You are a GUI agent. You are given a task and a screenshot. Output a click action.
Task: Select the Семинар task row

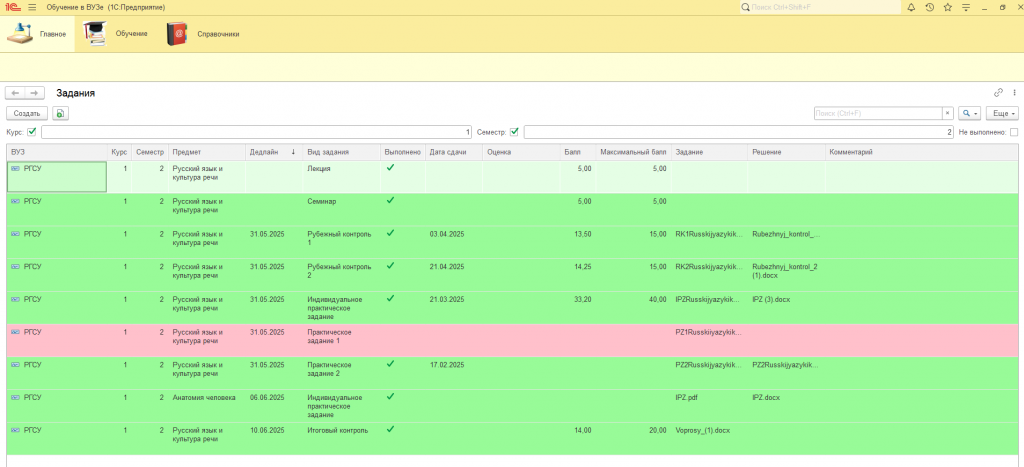point(512,210)
